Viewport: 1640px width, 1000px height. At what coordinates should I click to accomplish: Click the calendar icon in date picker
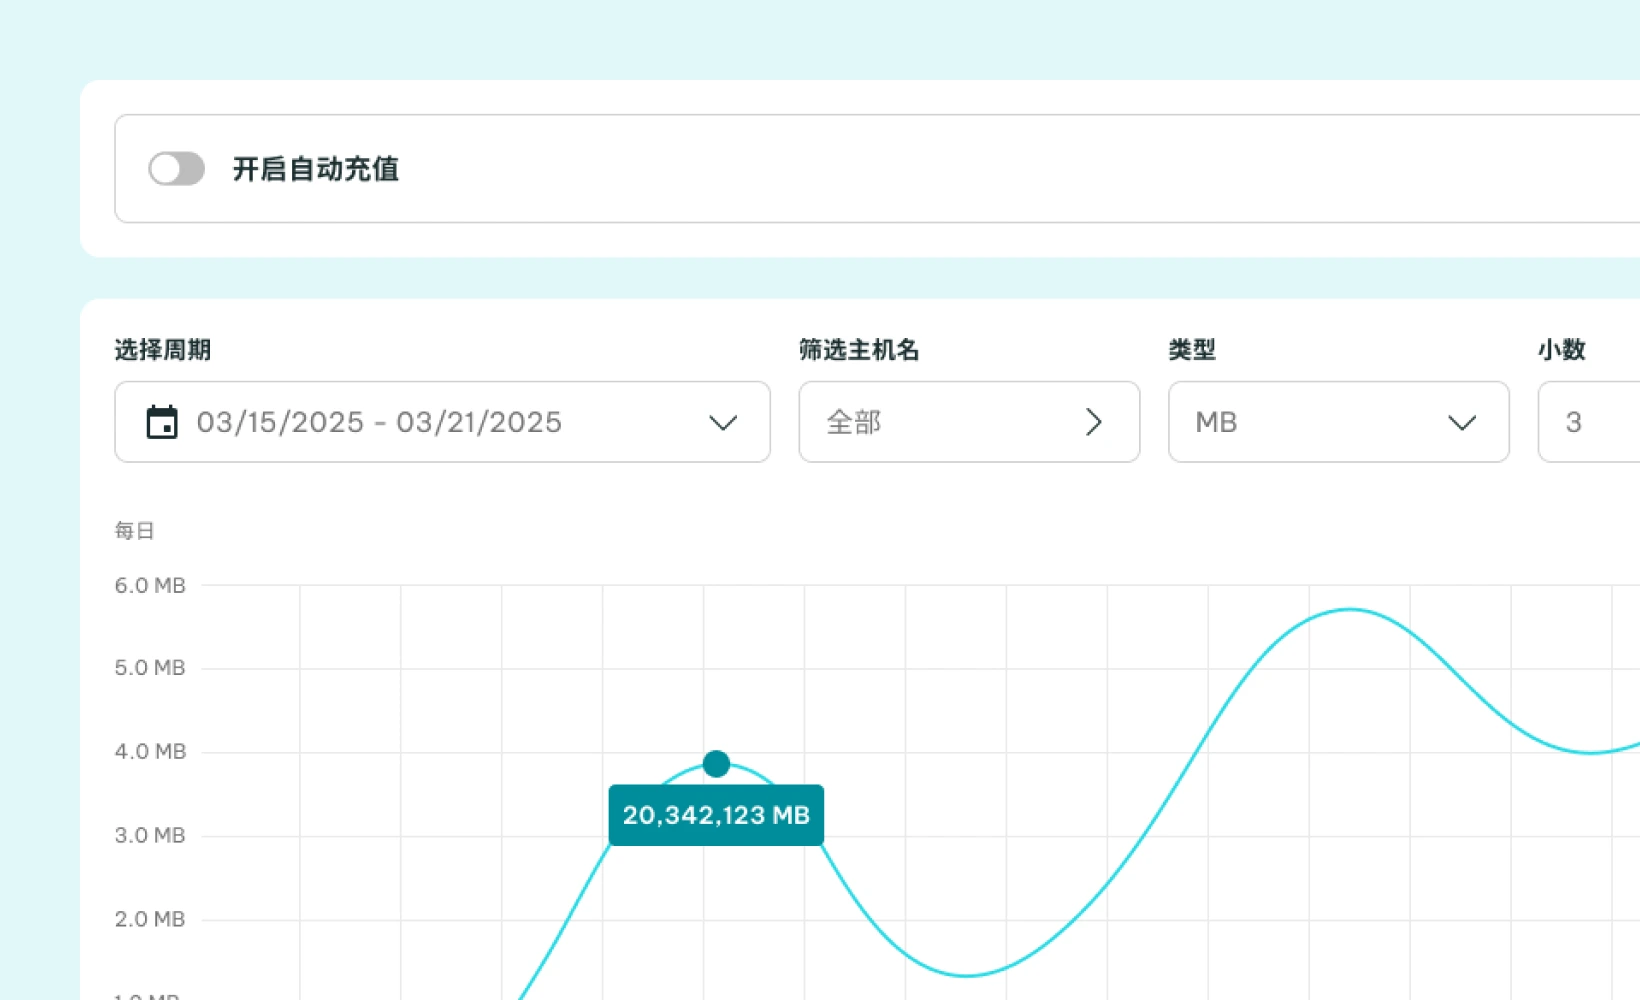[x=162, y=422]
